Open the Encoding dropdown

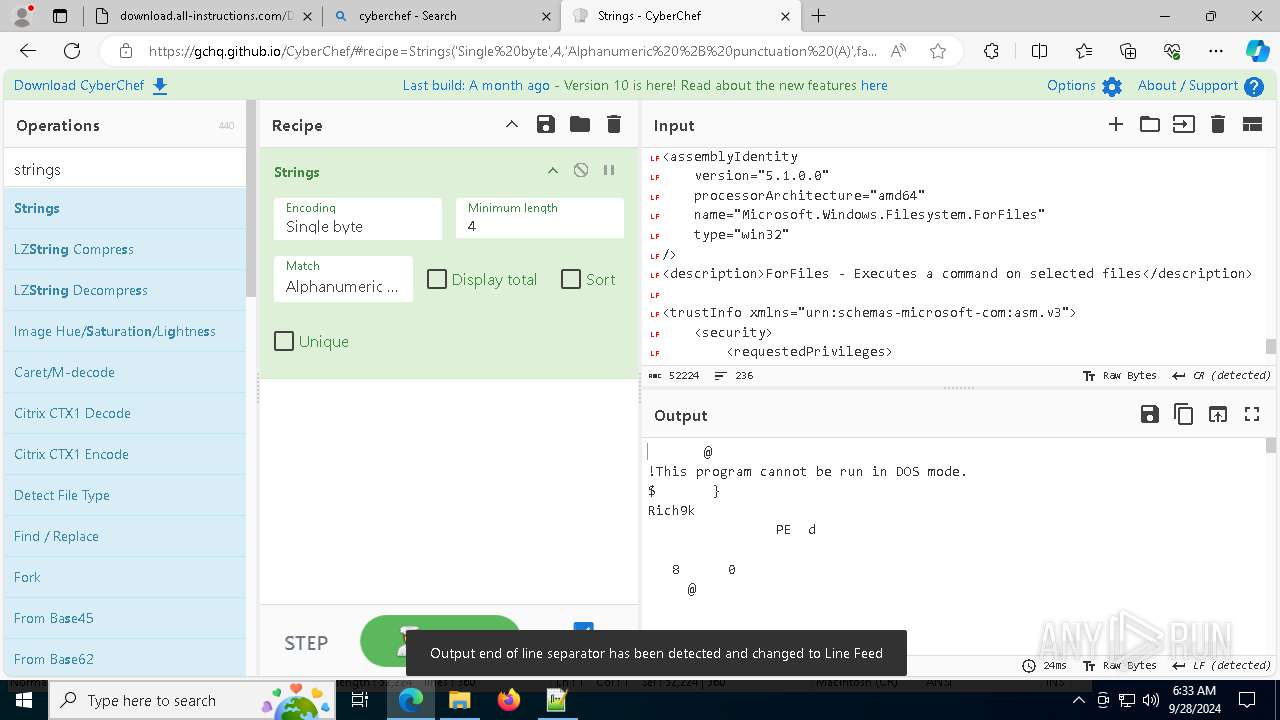[358, 219]
